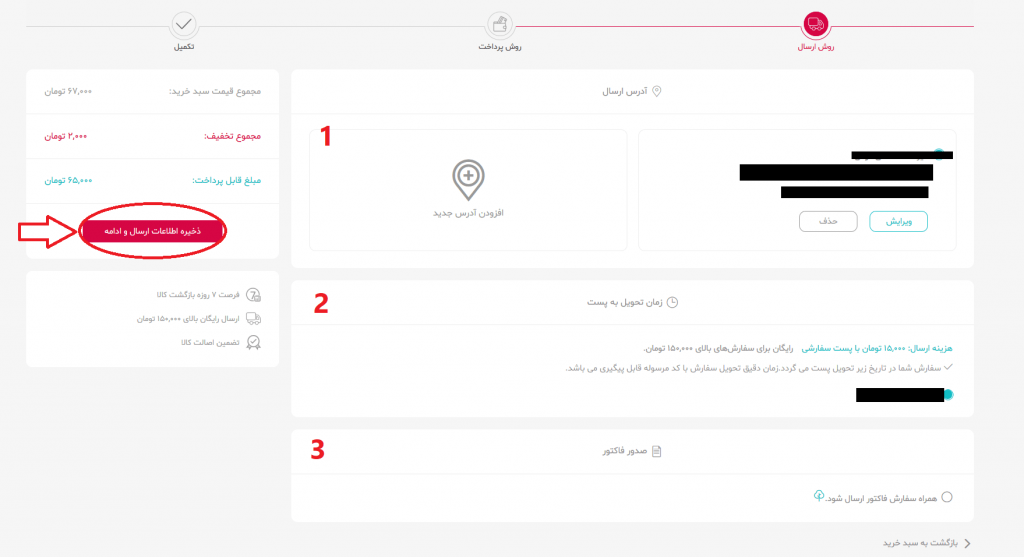Viewport: 1024px width, 557px height.
Task: Click the back chevron next to بازگشت به سبد خرید
Action: [x=967, y=543]
